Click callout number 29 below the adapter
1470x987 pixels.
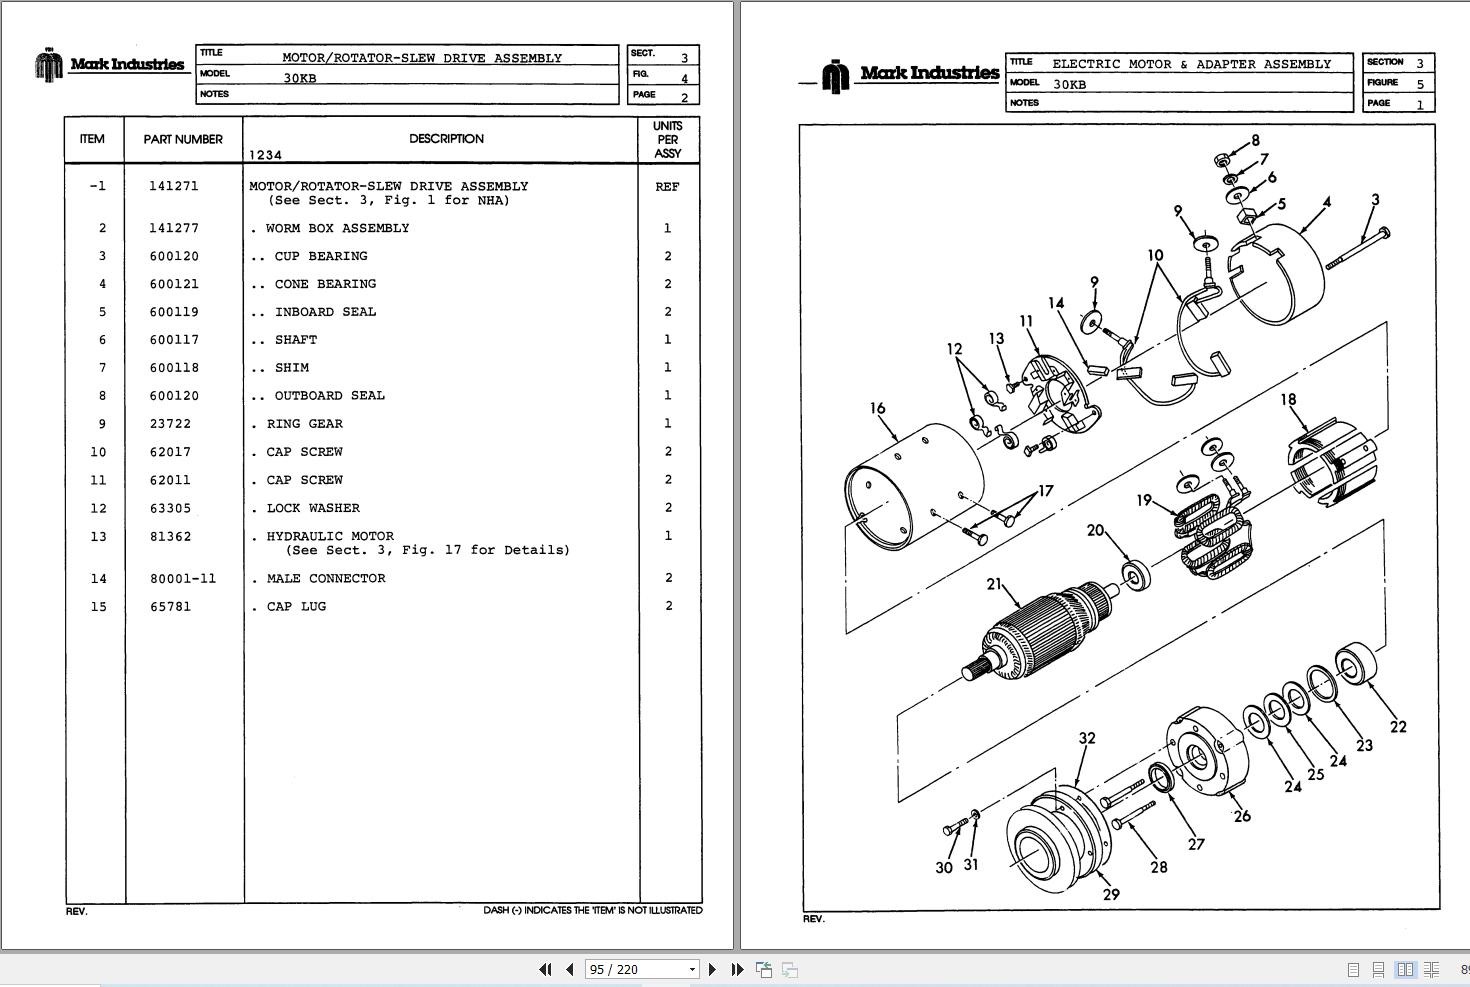click(x=1111, y=894)
